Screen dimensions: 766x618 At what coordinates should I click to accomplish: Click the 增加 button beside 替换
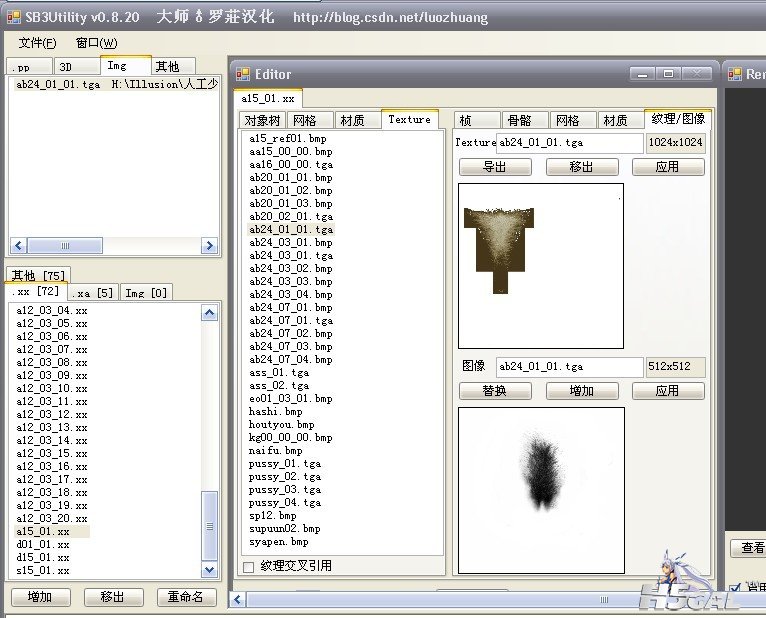[582, 391]
